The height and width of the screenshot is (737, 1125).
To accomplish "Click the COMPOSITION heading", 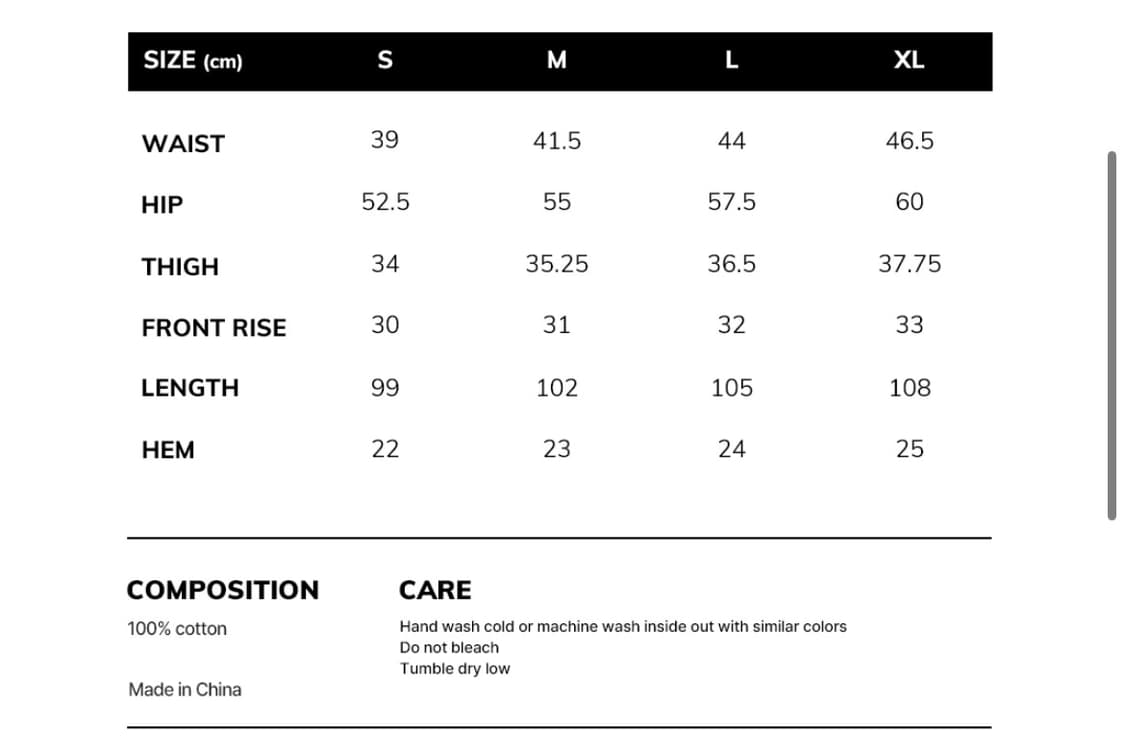I will (x=223, y=590).
